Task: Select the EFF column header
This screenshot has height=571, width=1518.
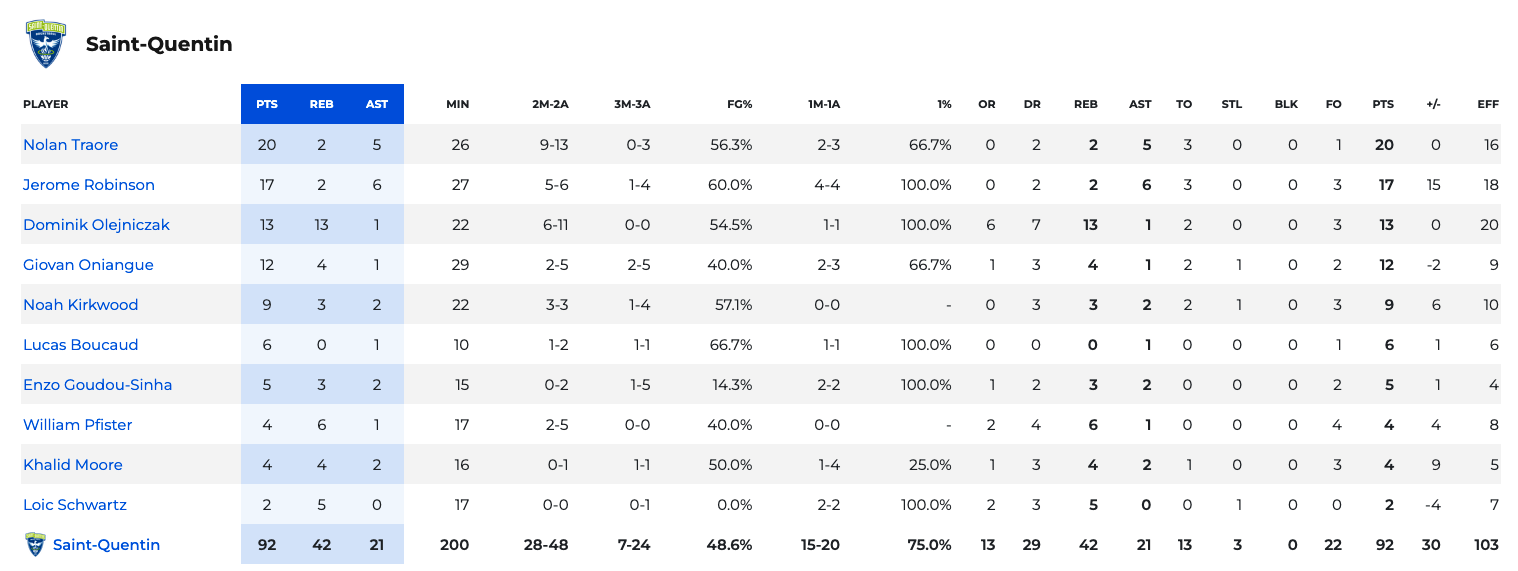Action: point(1488,104)
